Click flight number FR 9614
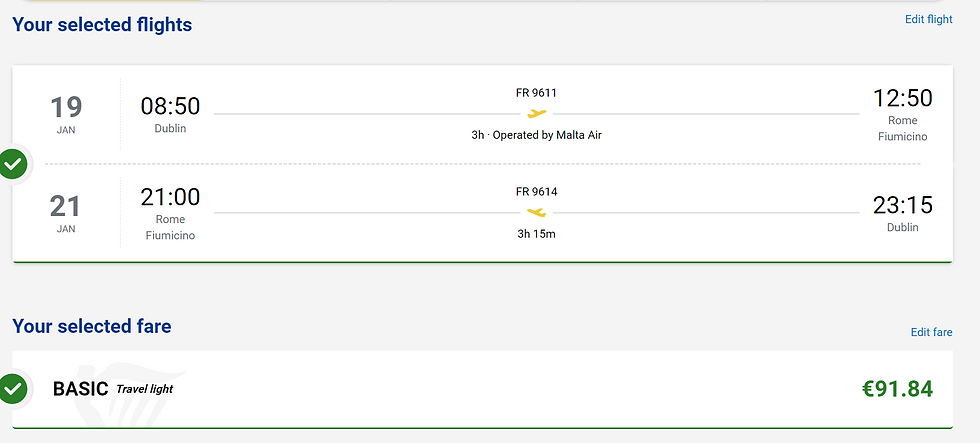Screen dimensions: 980x443 tap(536, 192)
